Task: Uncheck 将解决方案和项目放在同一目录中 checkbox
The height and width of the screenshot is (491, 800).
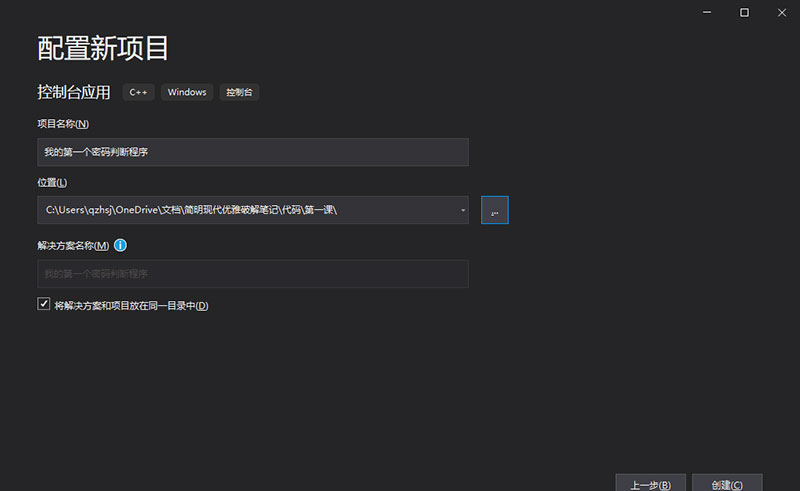Action: click(44, 304)
